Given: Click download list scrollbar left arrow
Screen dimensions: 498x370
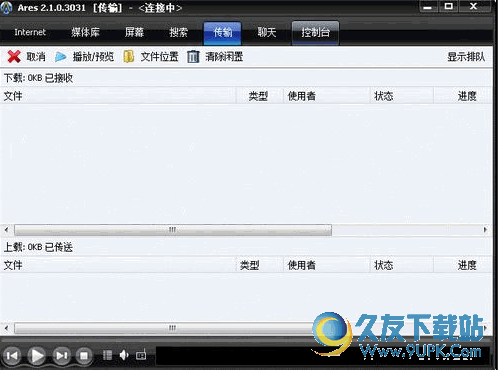Looking at the screenshot, I should [6, 230].
